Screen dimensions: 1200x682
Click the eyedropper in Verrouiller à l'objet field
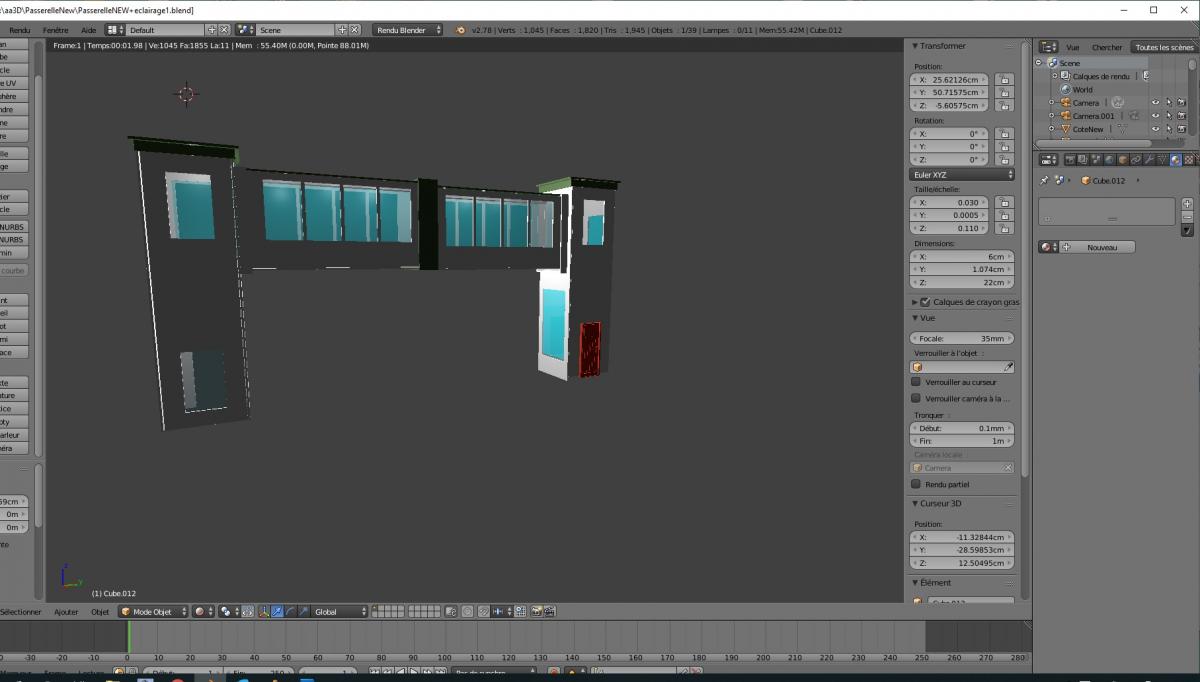click(x=1008, y=367)
